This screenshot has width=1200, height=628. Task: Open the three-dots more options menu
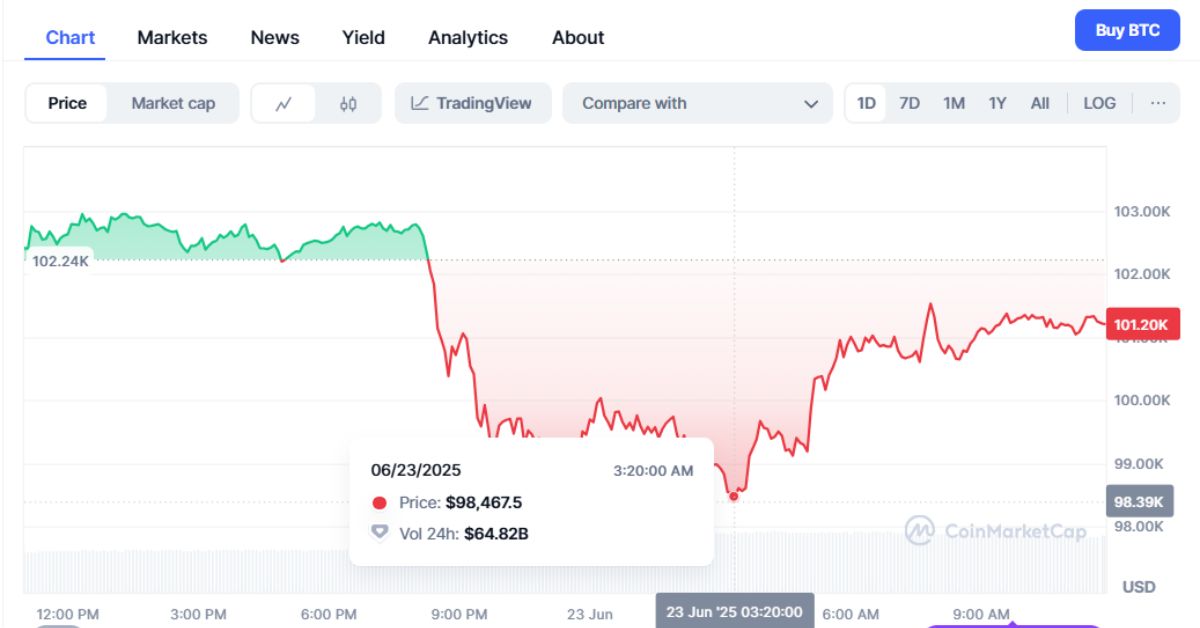point(1158,103)
